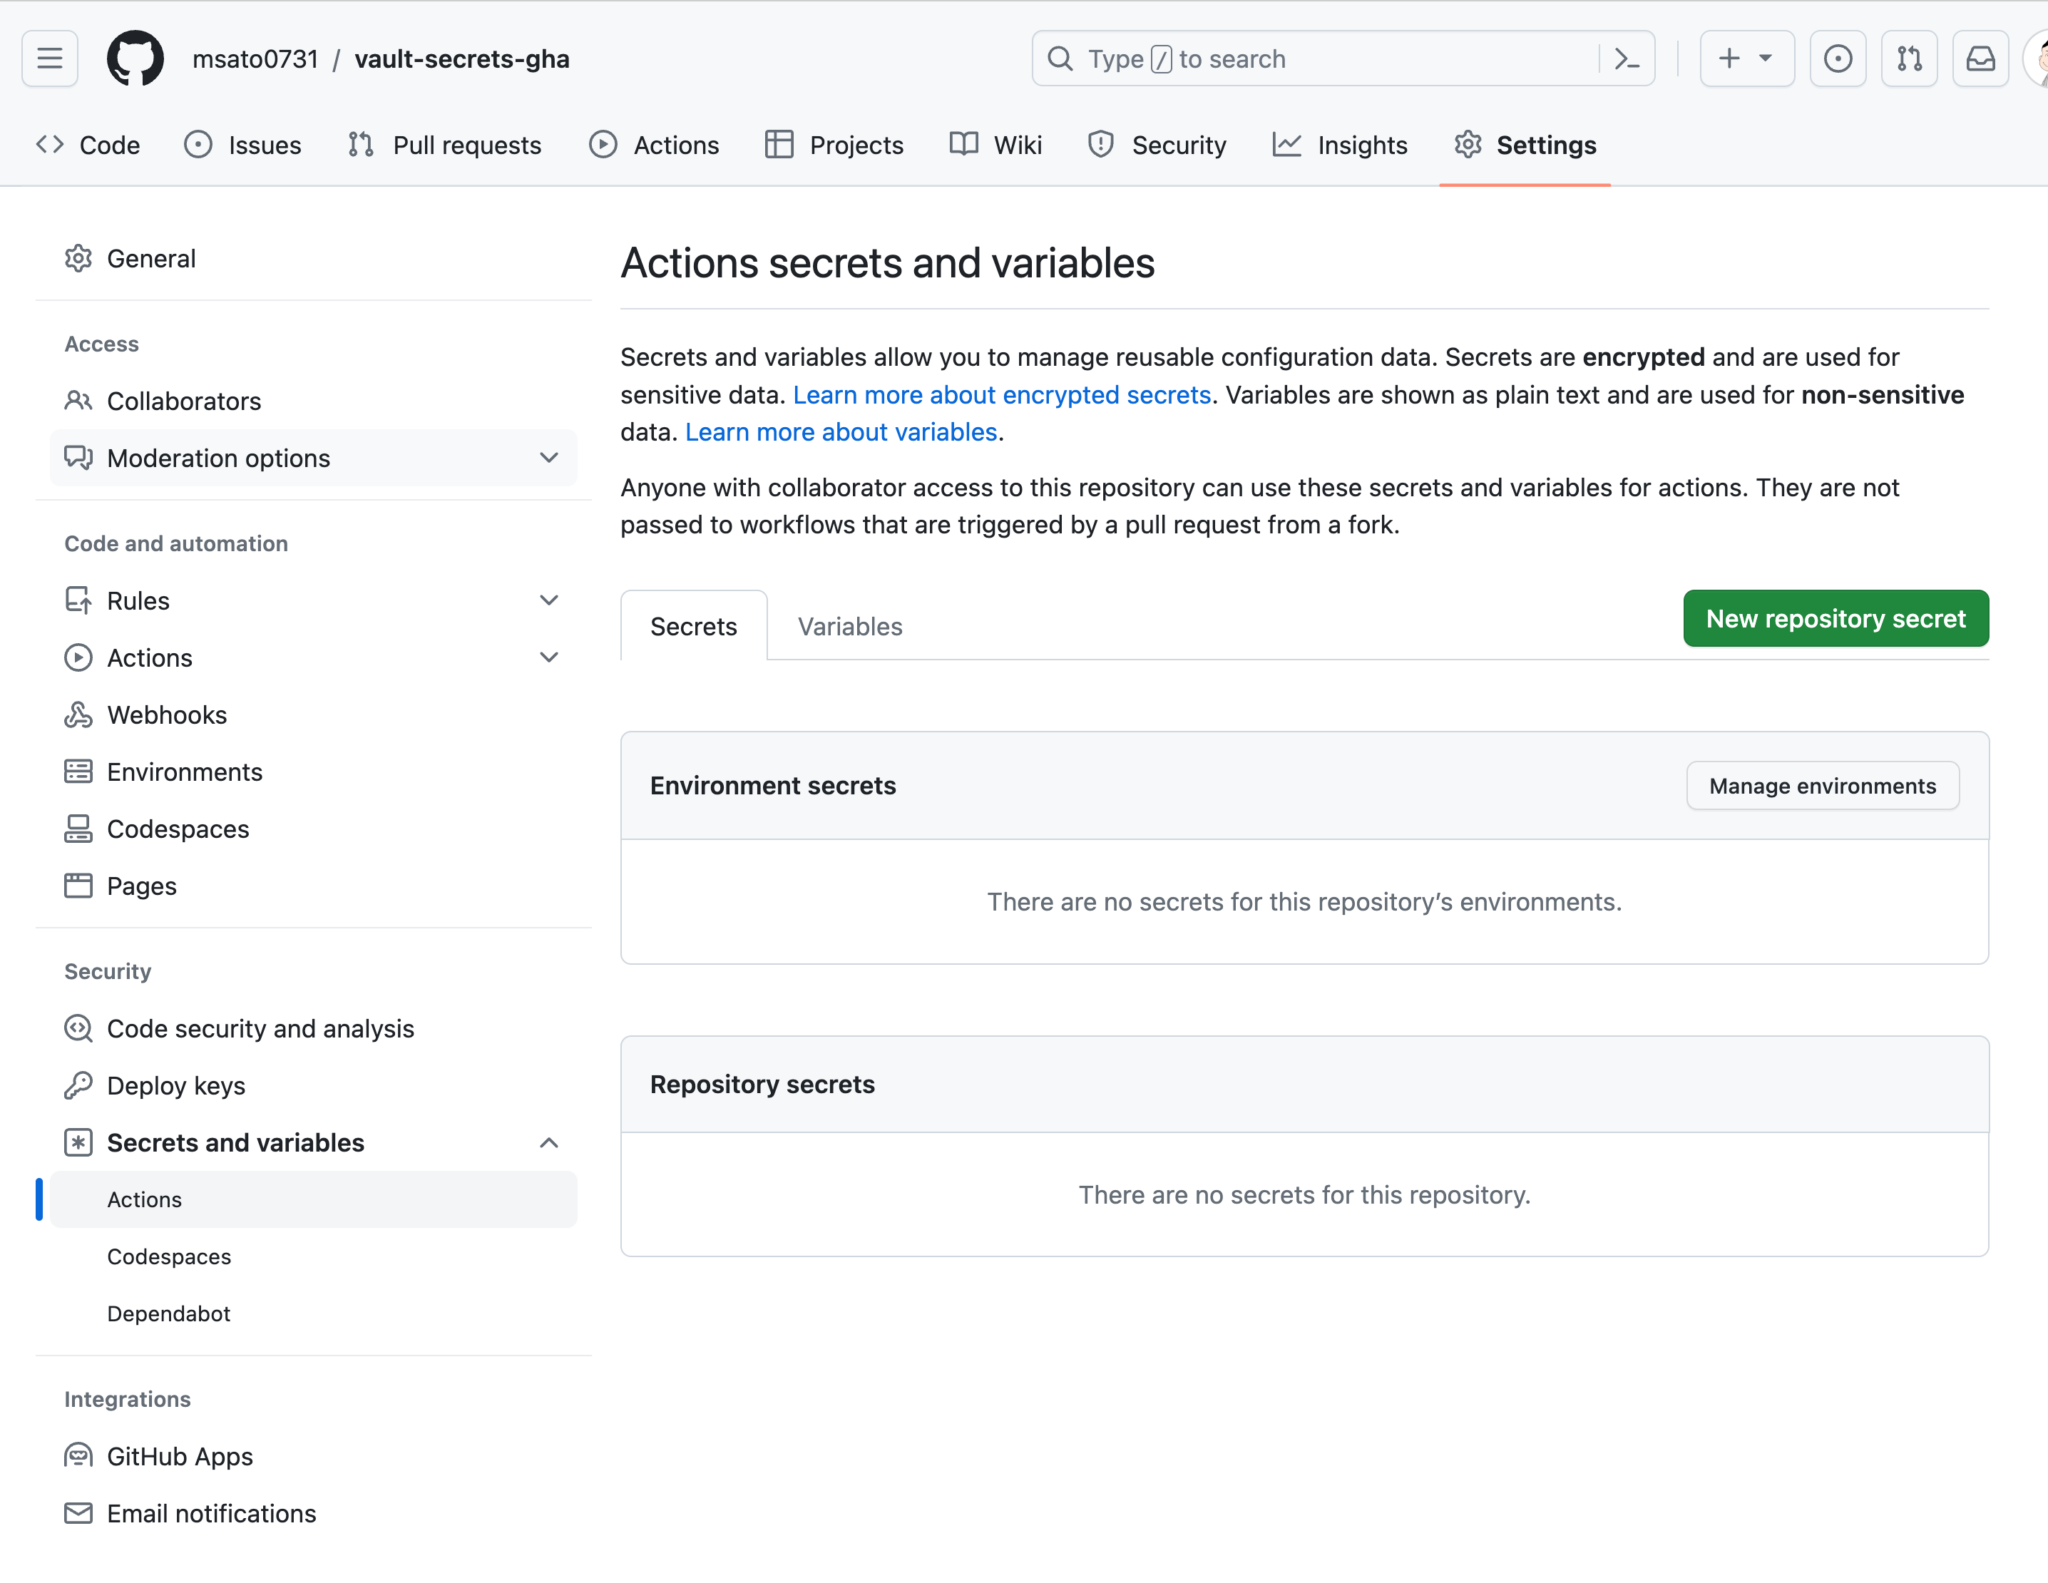
Task: Click the New repository secret button
Action: tap(1836, 618)
